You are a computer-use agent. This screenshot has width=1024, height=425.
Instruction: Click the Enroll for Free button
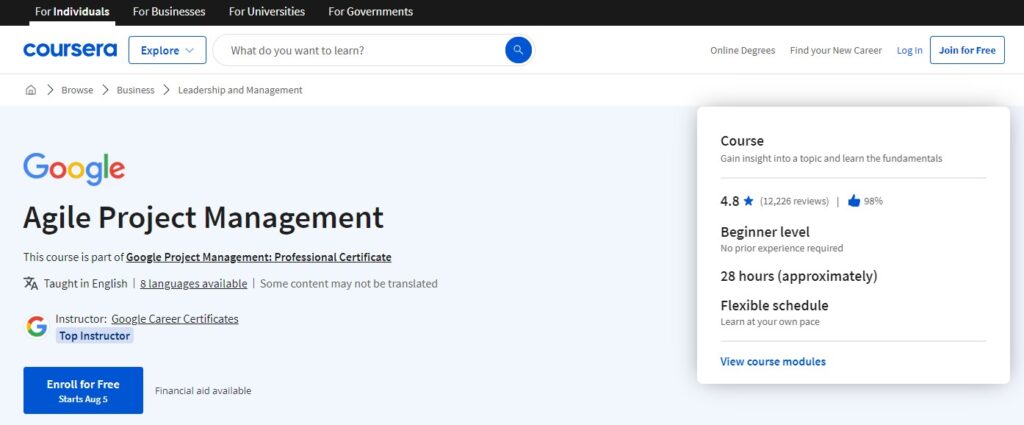[x=83, y=390]
